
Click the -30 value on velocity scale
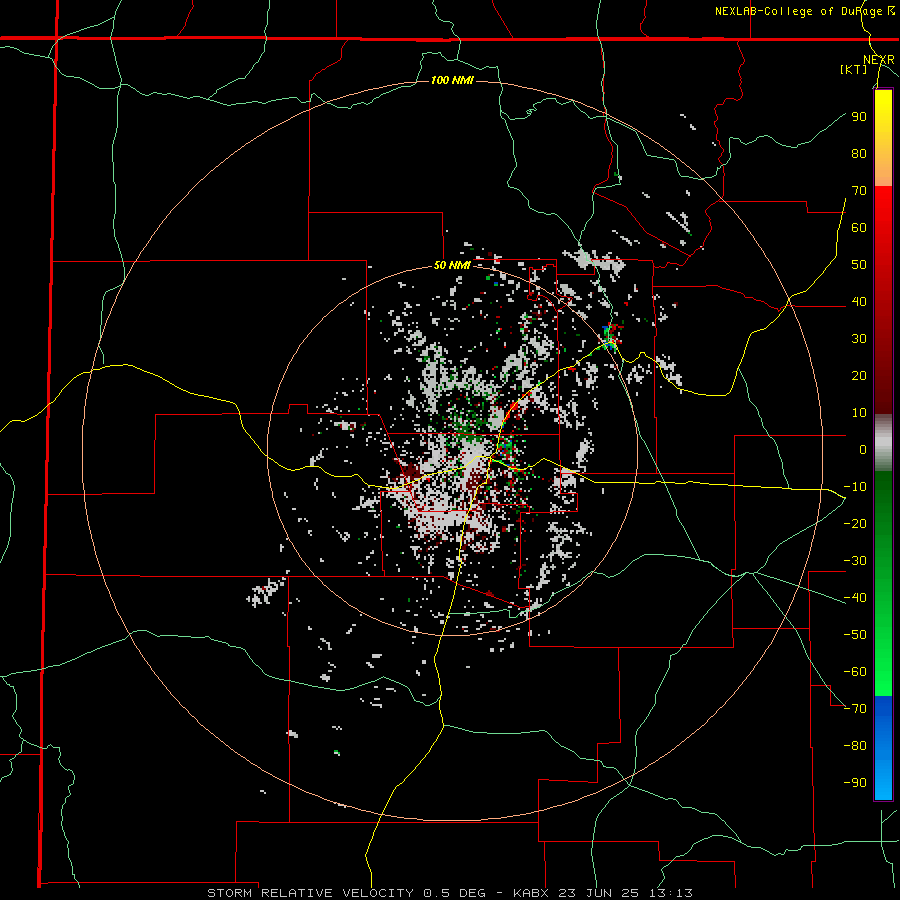855,560
